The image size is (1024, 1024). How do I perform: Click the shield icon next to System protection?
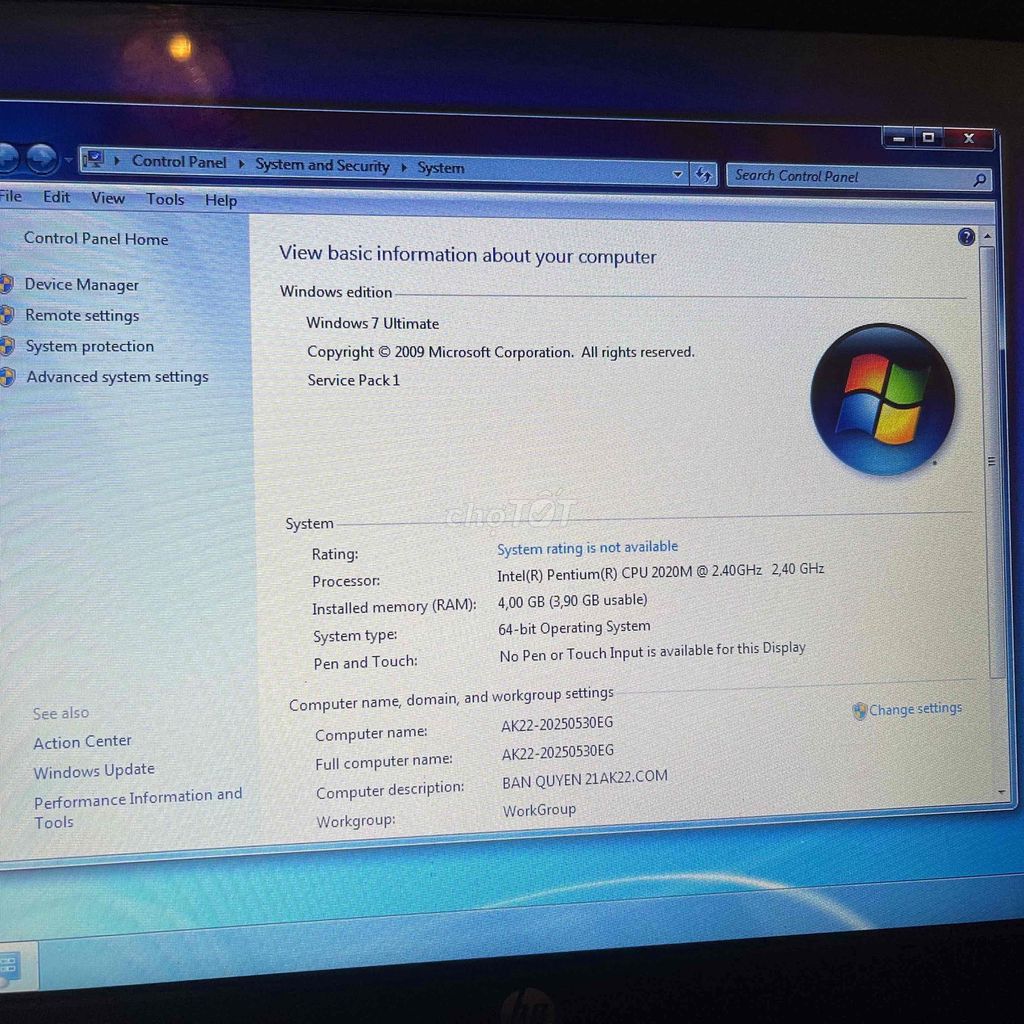tap(7, 345)
